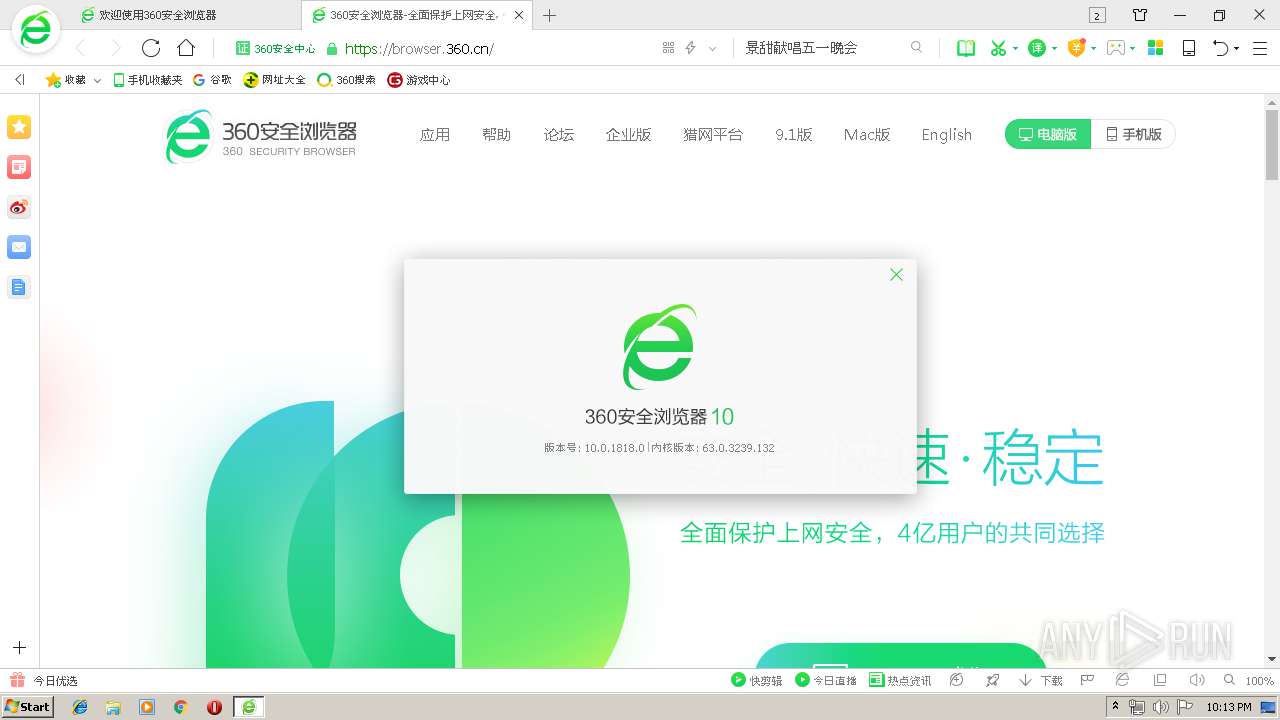Click the screenshot scissors icon
1280x720 pixels.
[x=997, y=48]
